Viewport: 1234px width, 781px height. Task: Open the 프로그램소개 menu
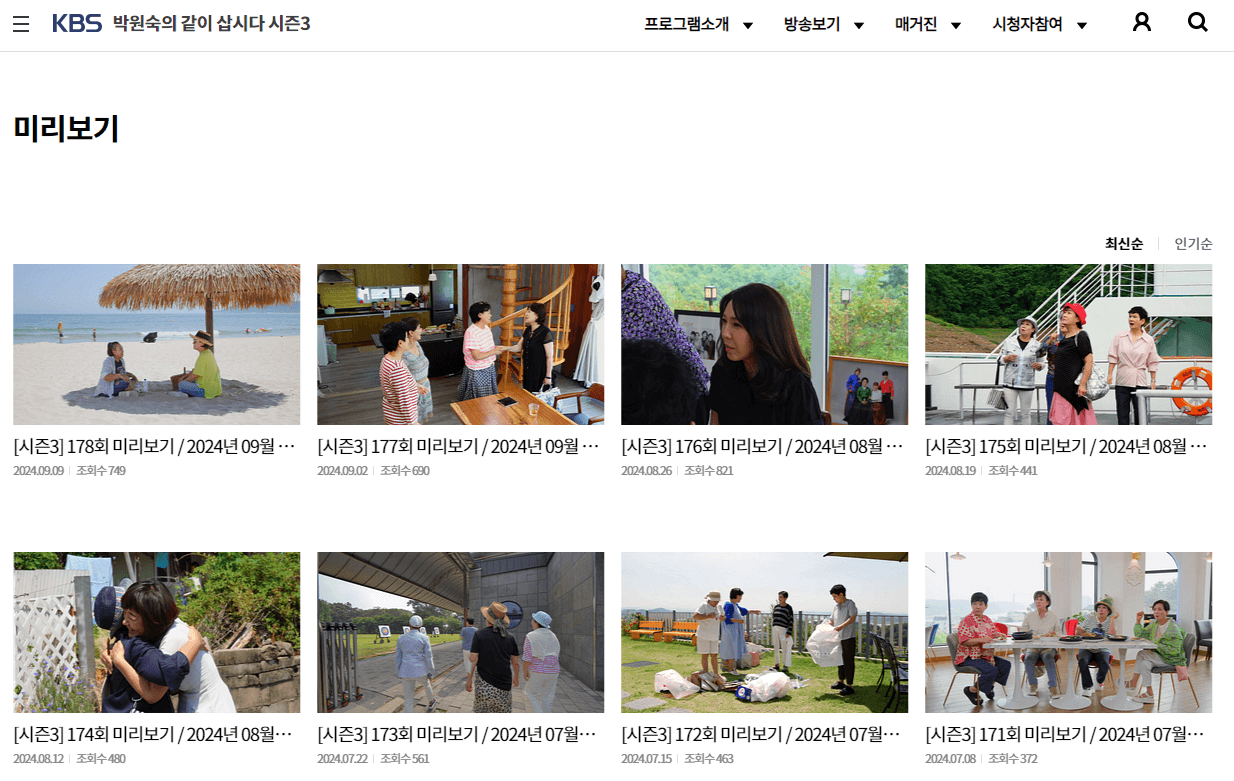pos(687,24)
